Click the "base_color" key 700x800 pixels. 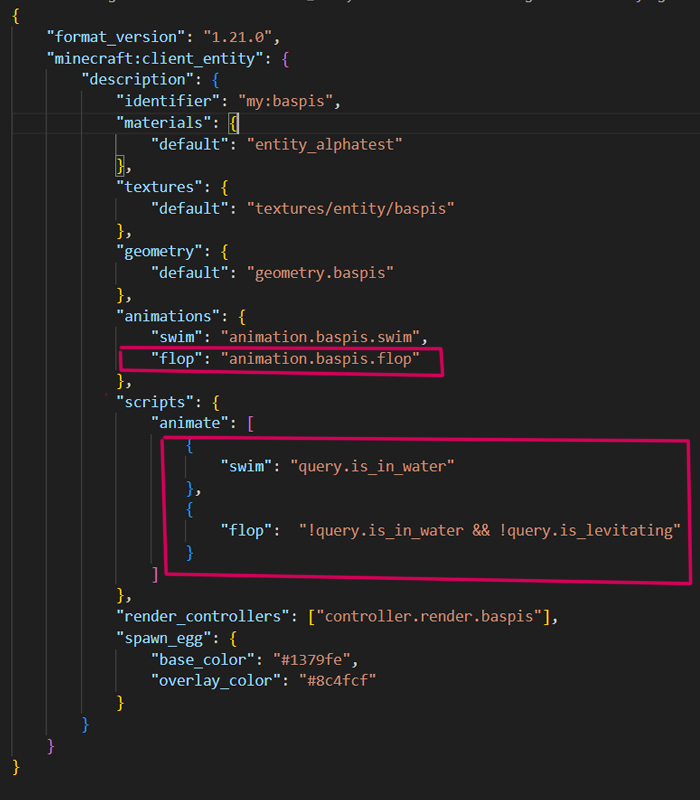(x=203, y=660)
